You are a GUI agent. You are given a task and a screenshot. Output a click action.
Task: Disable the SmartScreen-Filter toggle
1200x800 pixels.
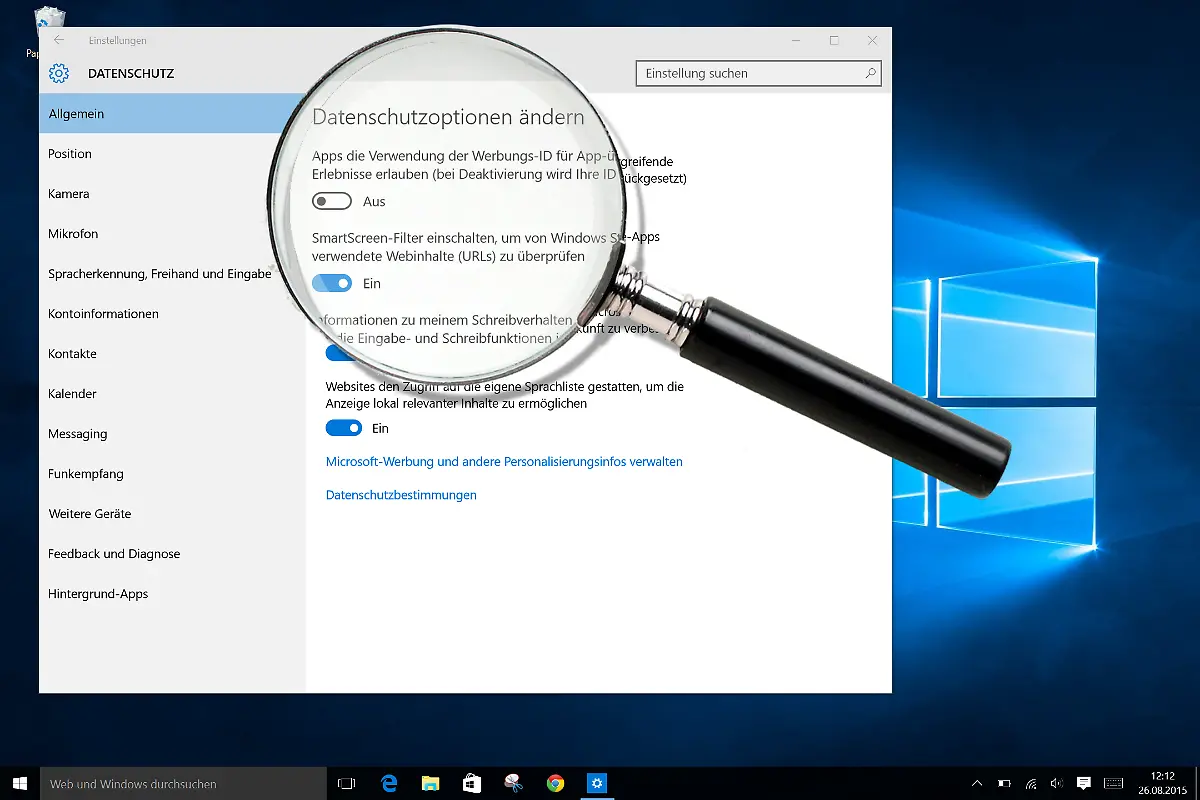[x=331, y=283]
